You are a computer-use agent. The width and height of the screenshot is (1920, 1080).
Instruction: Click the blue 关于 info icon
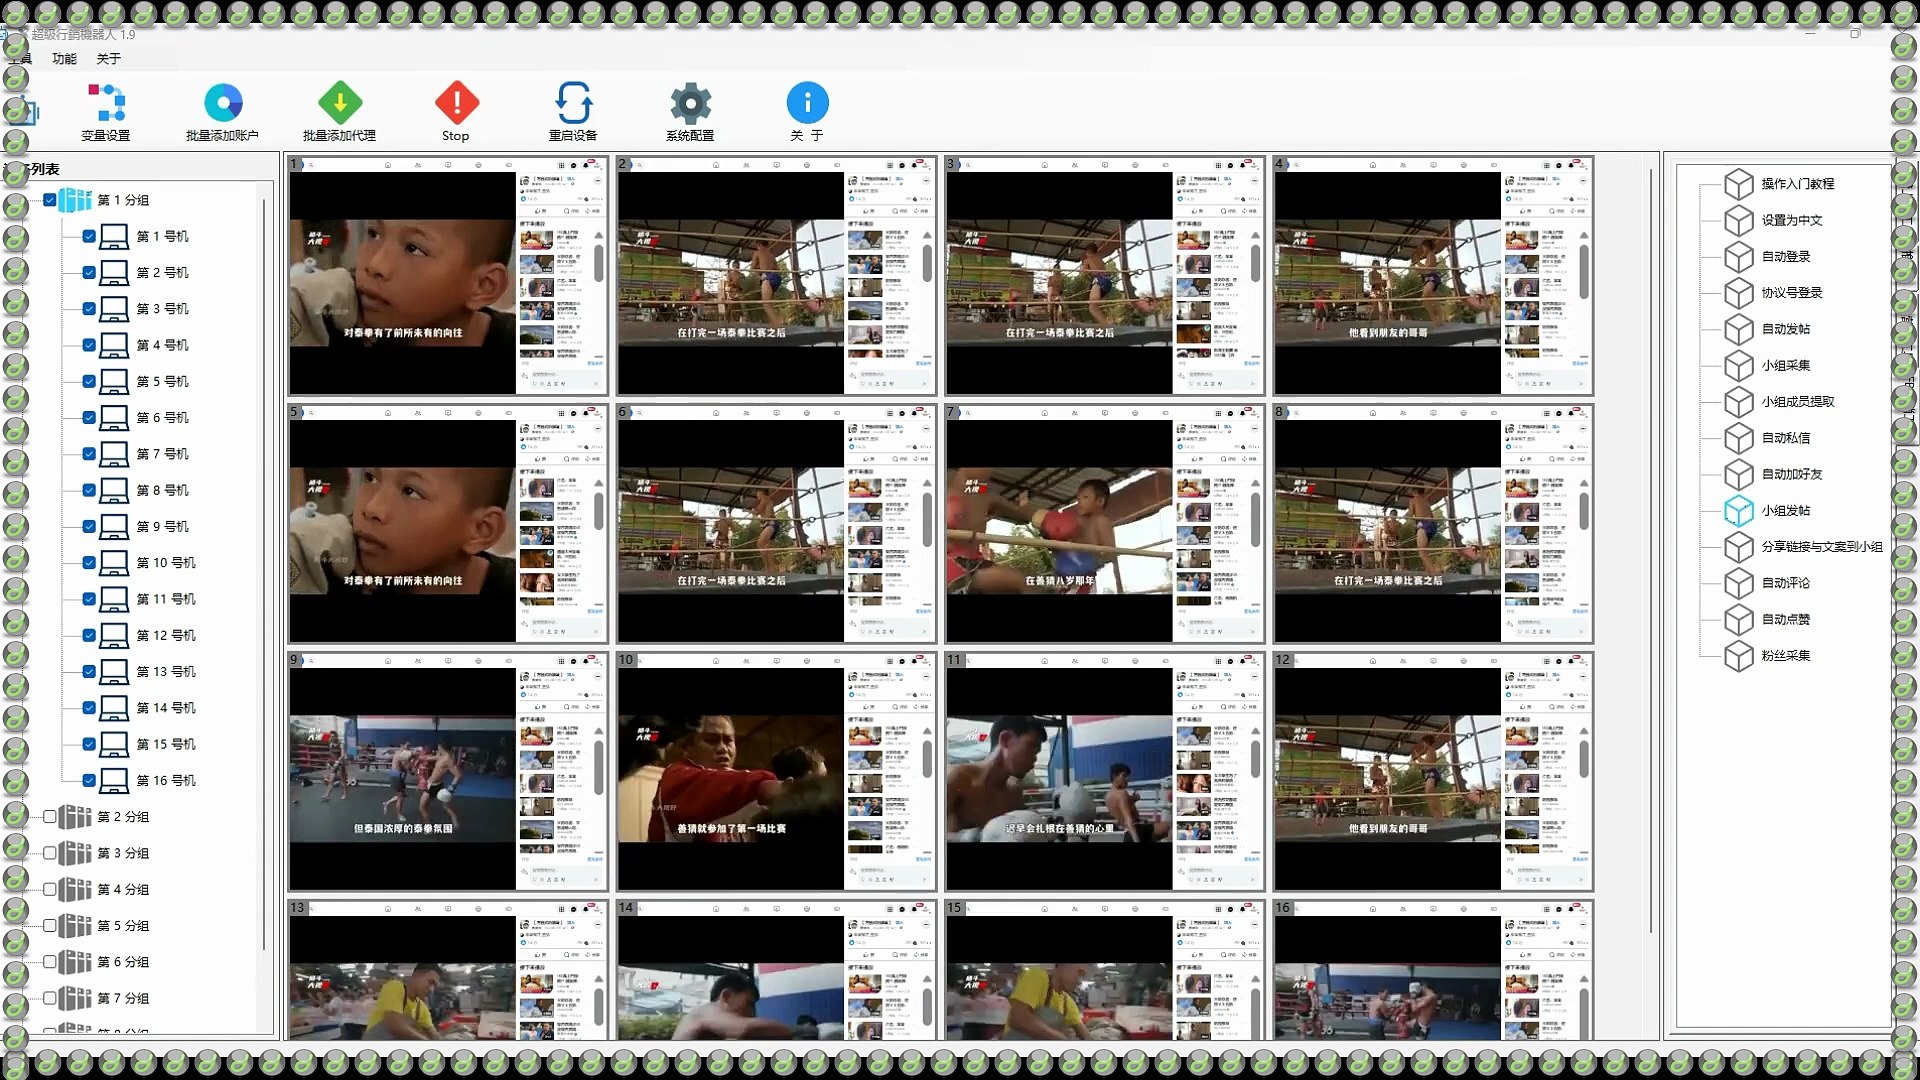pyautogui.click(x=807, y=103)
